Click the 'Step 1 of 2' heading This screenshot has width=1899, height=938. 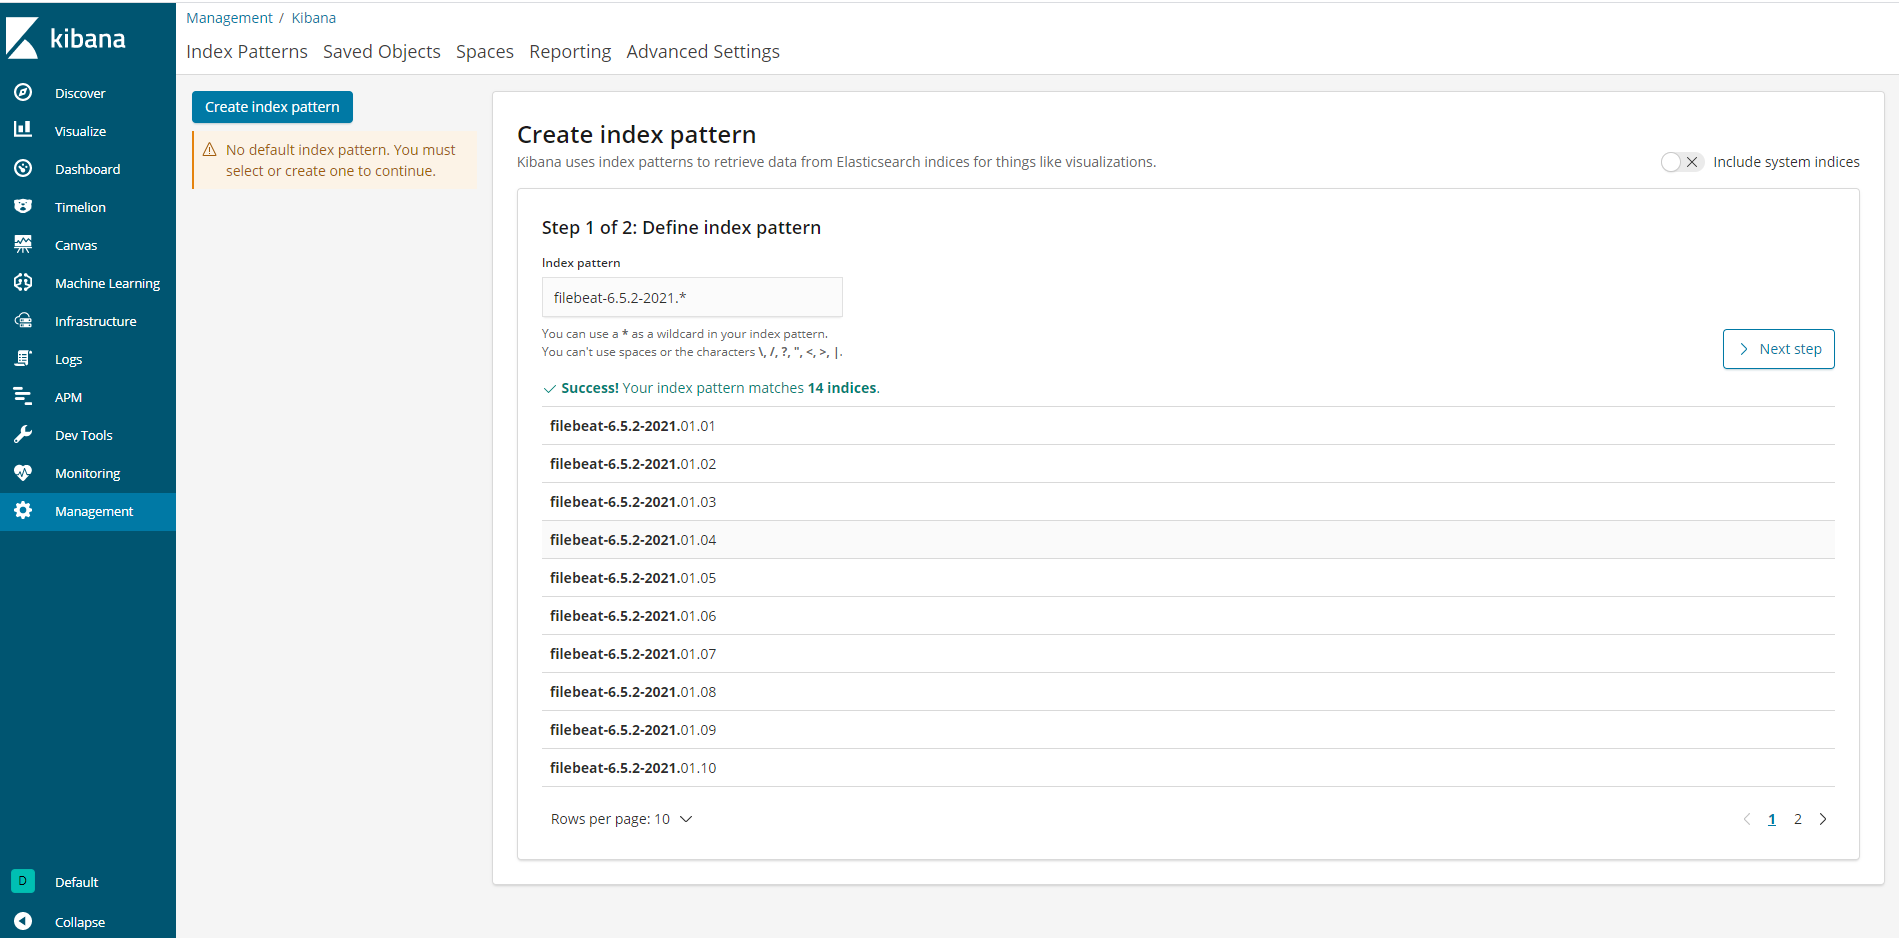coord(681,227)
